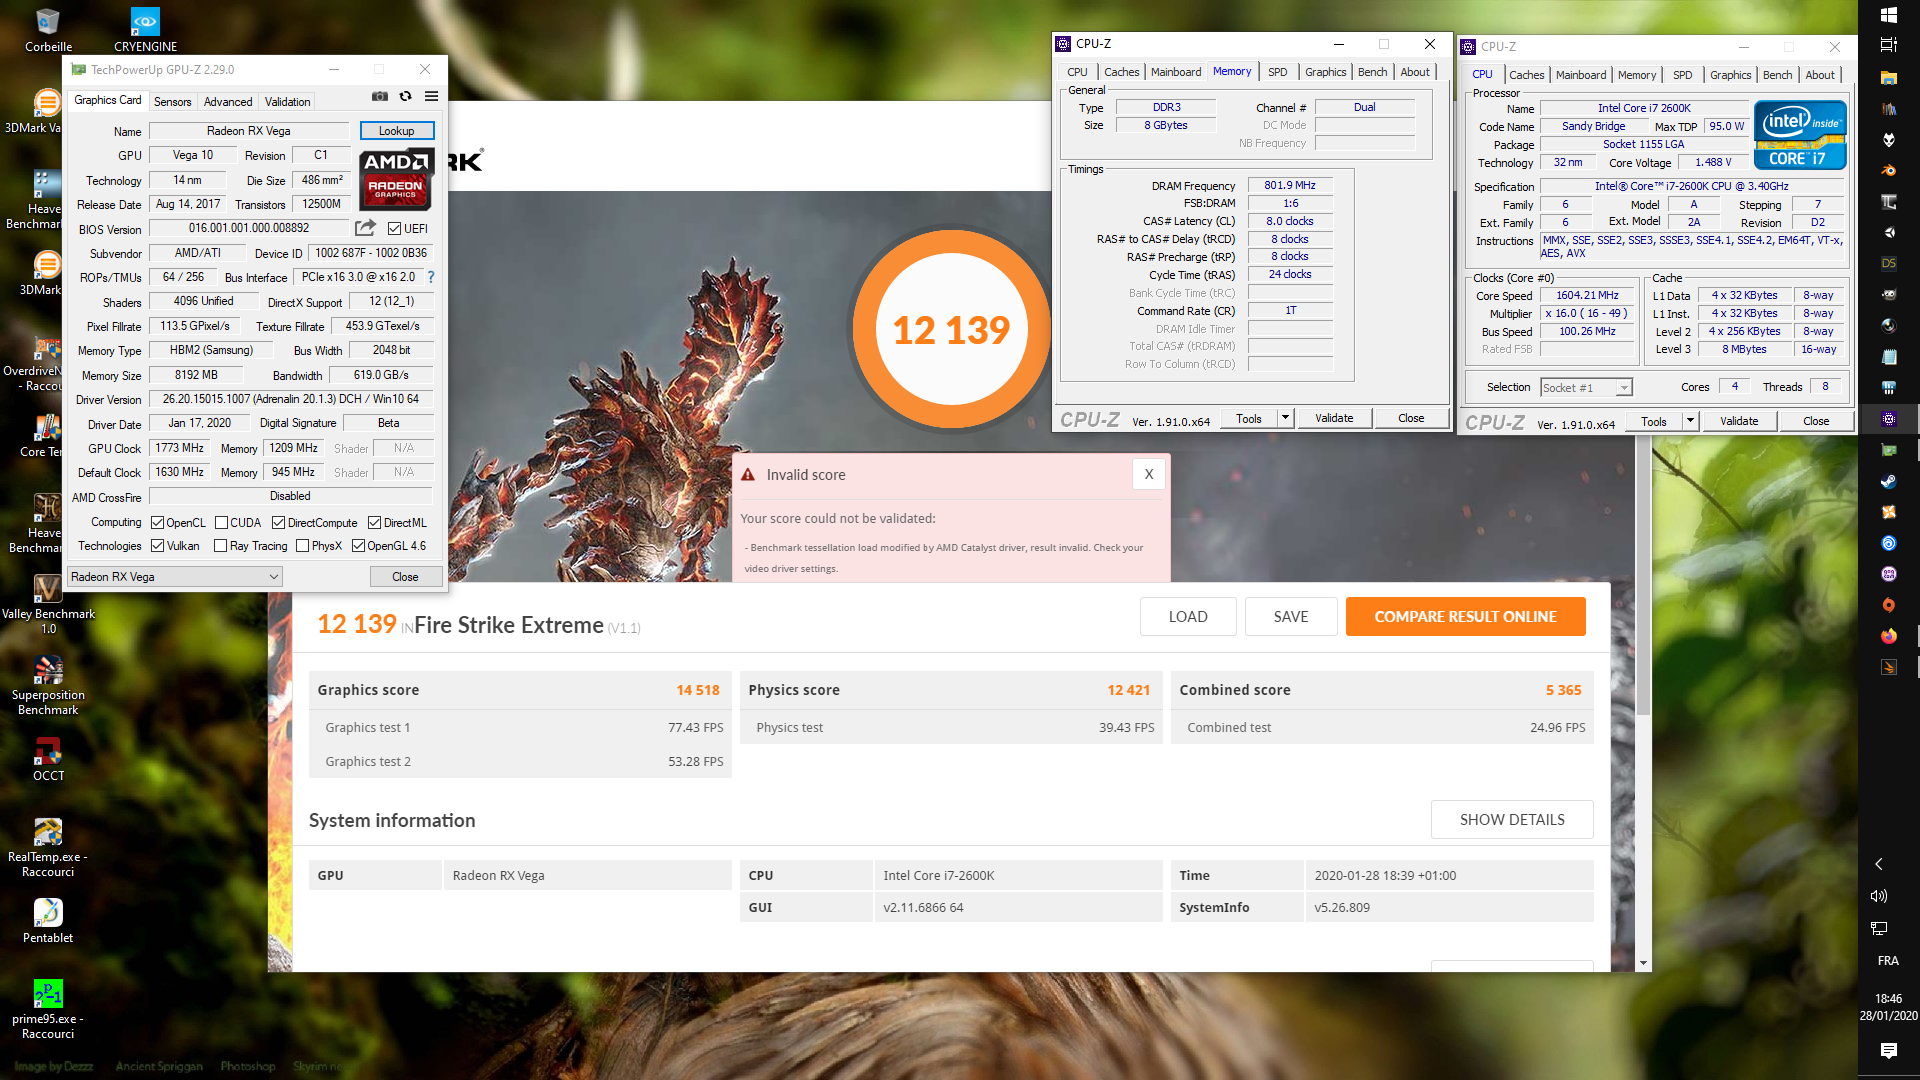1920x1080 pixels.
Task: Toggle the Ray Tracing checkbox
Action: (220, 546)
